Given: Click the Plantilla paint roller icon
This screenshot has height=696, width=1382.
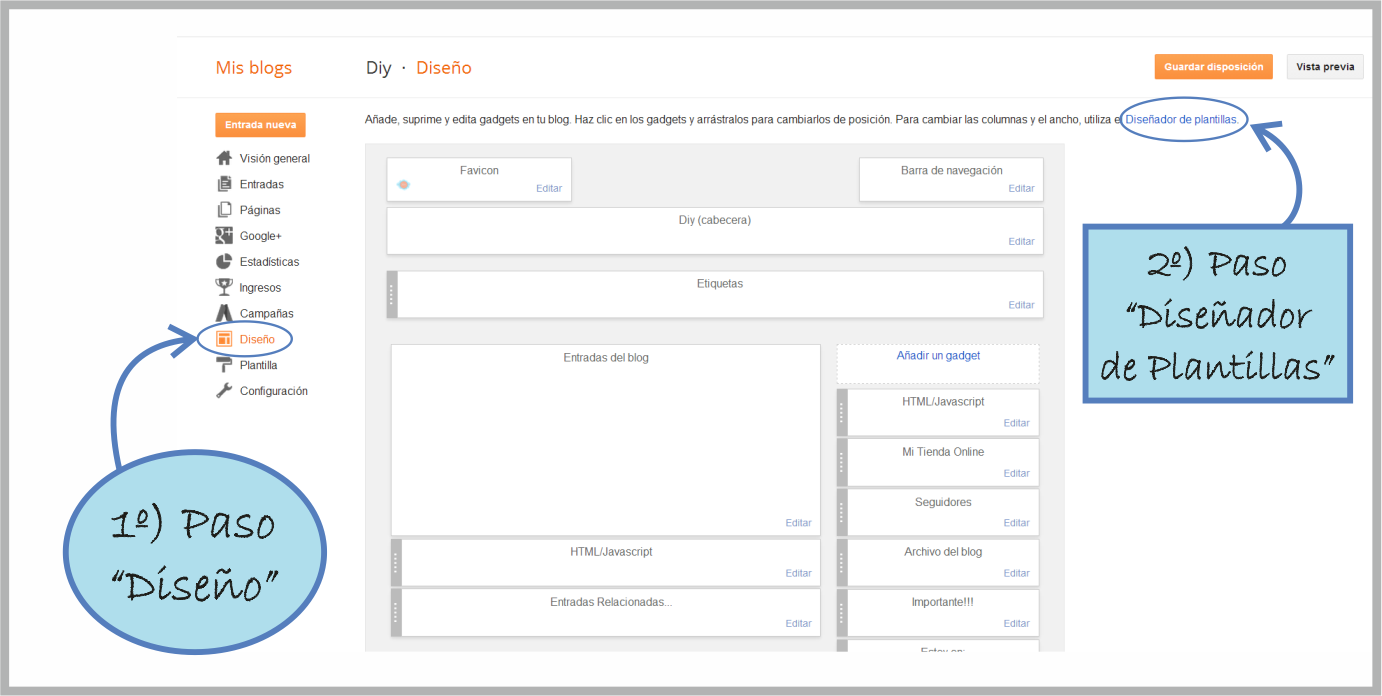Looking at the screenshot, I should (224, 365).
